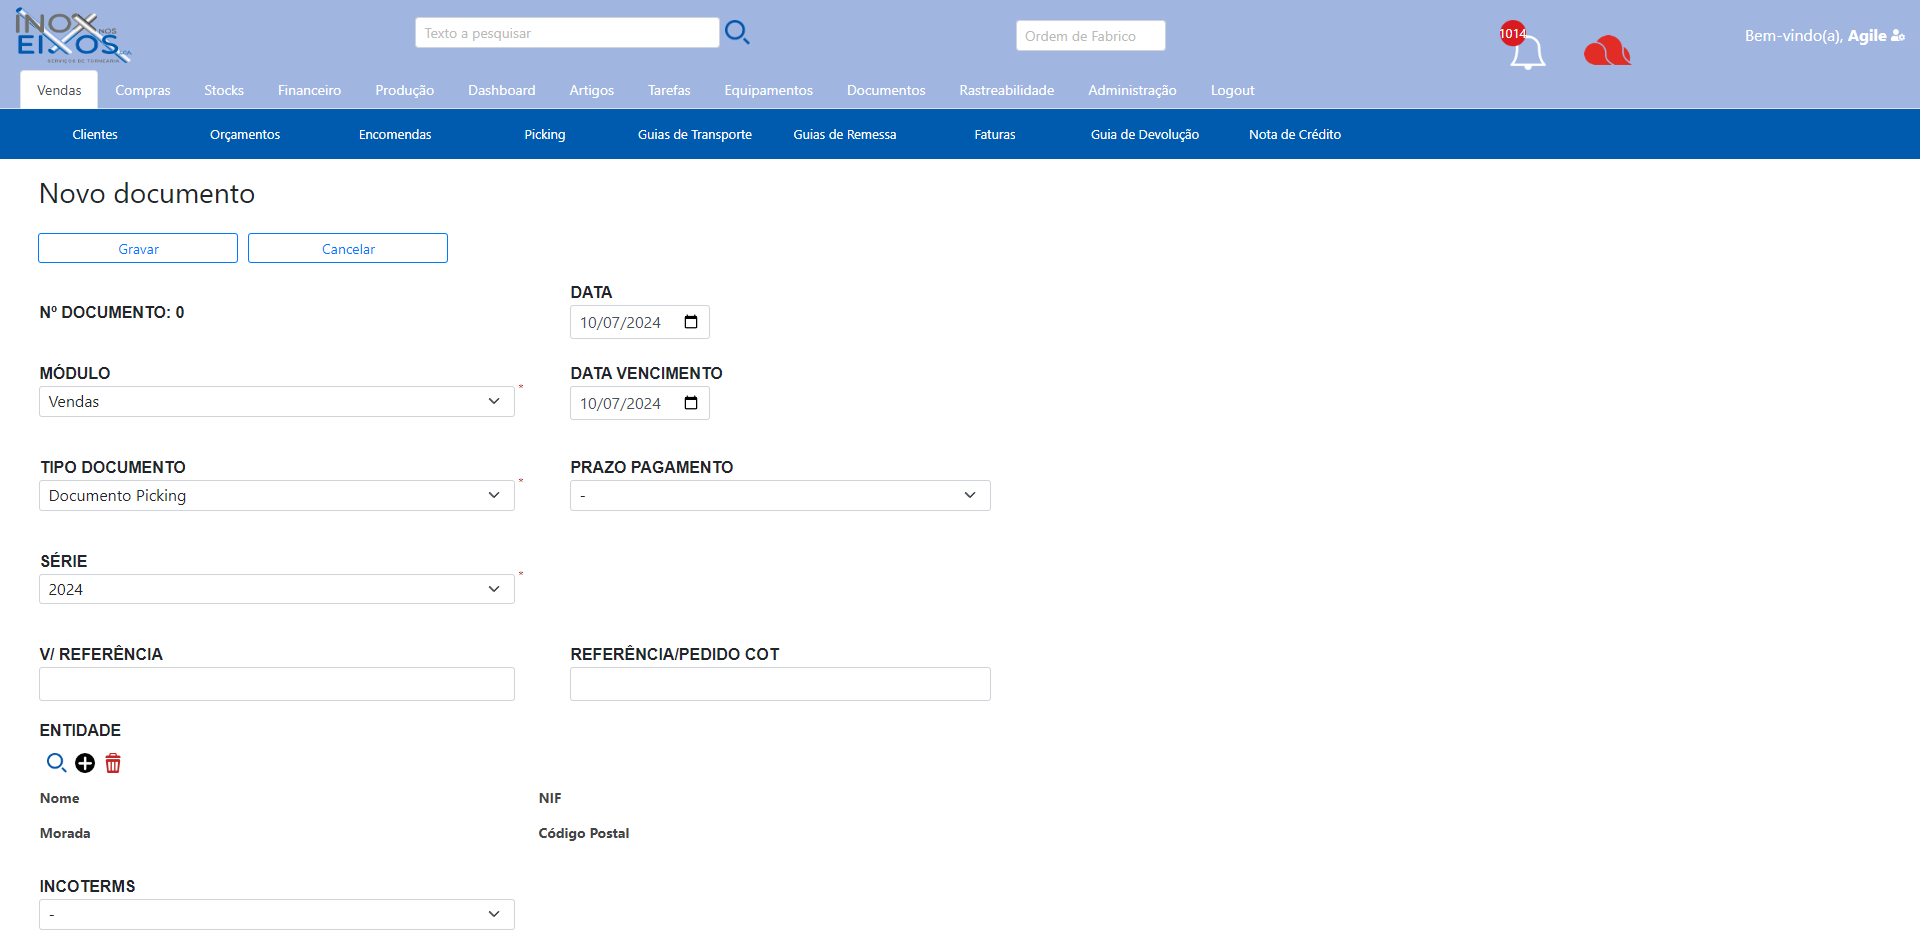Click the Nome label under ENTIDADE
This screenshot has height=945, width=1920.
pyautogui.click(x=60, y=798)
